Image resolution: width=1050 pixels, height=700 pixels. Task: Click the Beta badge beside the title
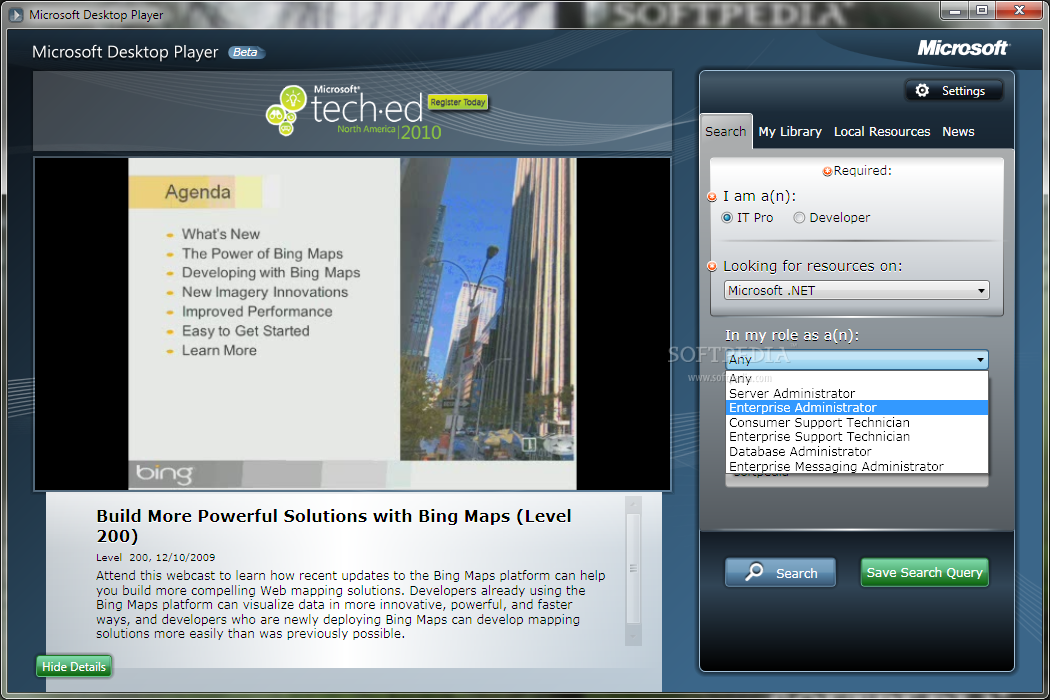(x=246, y=52)
